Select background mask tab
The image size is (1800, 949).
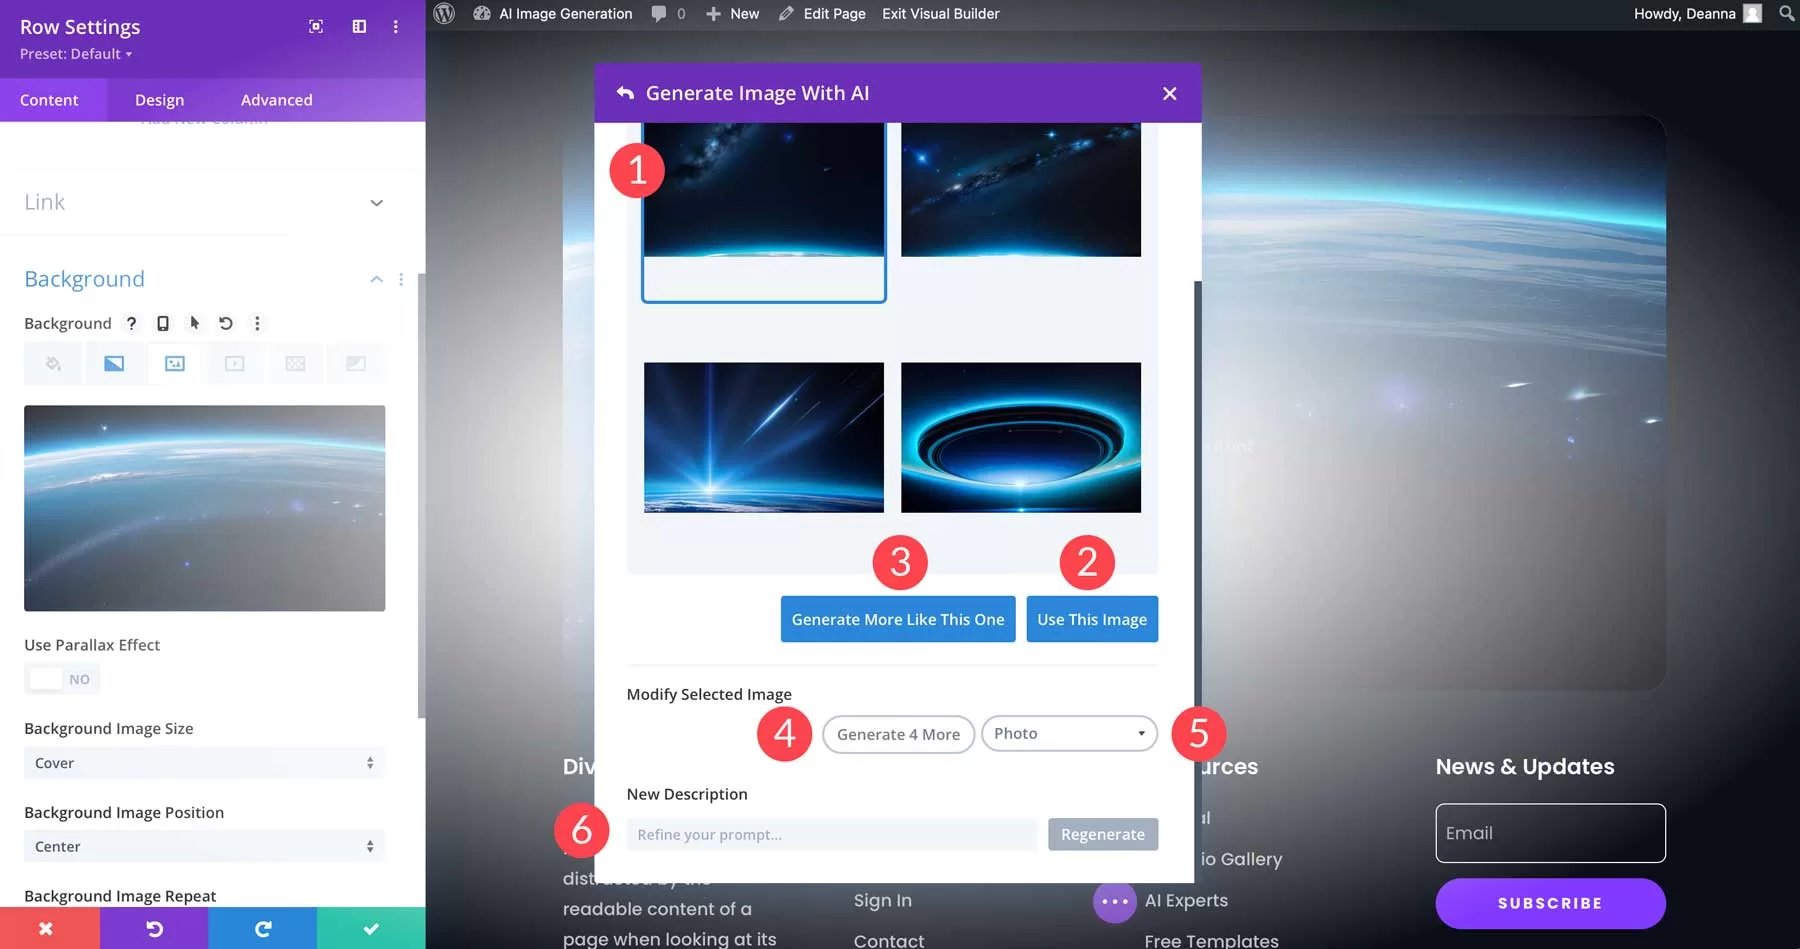356,364
